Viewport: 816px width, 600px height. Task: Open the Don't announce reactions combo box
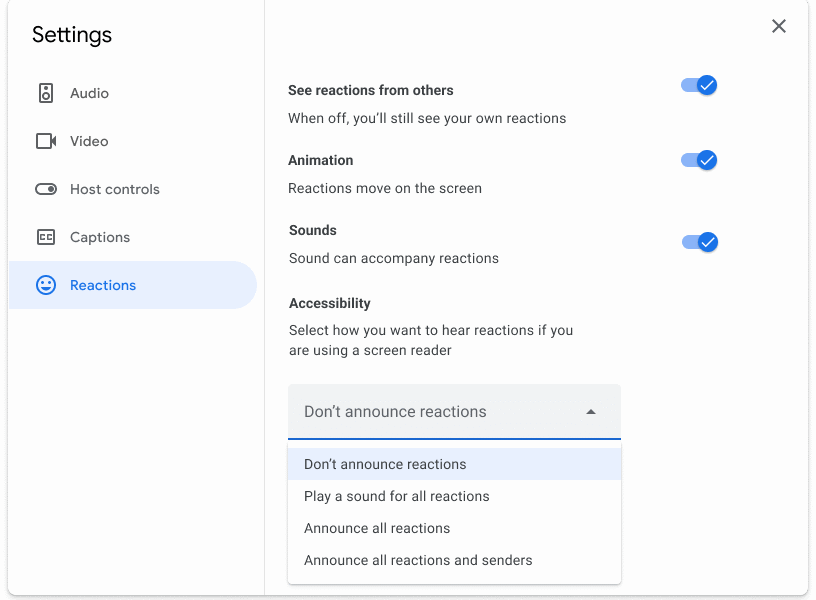(454, 411)
